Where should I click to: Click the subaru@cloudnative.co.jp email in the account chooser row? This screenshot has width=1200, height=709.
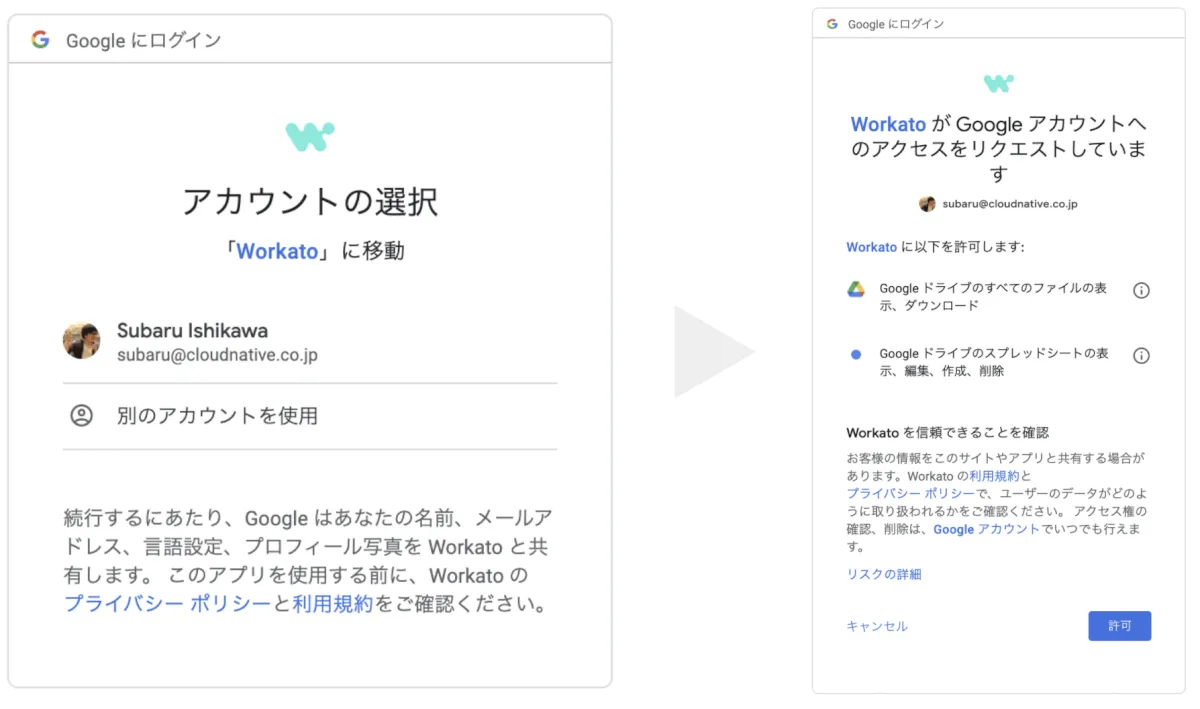click(217, 355)
